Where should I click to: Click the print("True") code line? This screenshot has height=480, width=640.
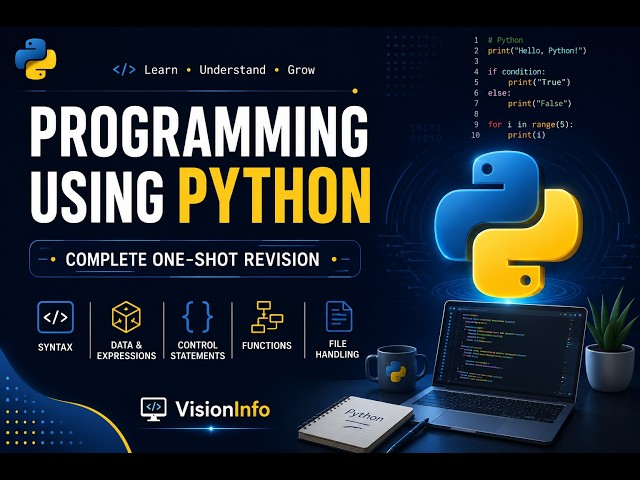coord(539,82)
